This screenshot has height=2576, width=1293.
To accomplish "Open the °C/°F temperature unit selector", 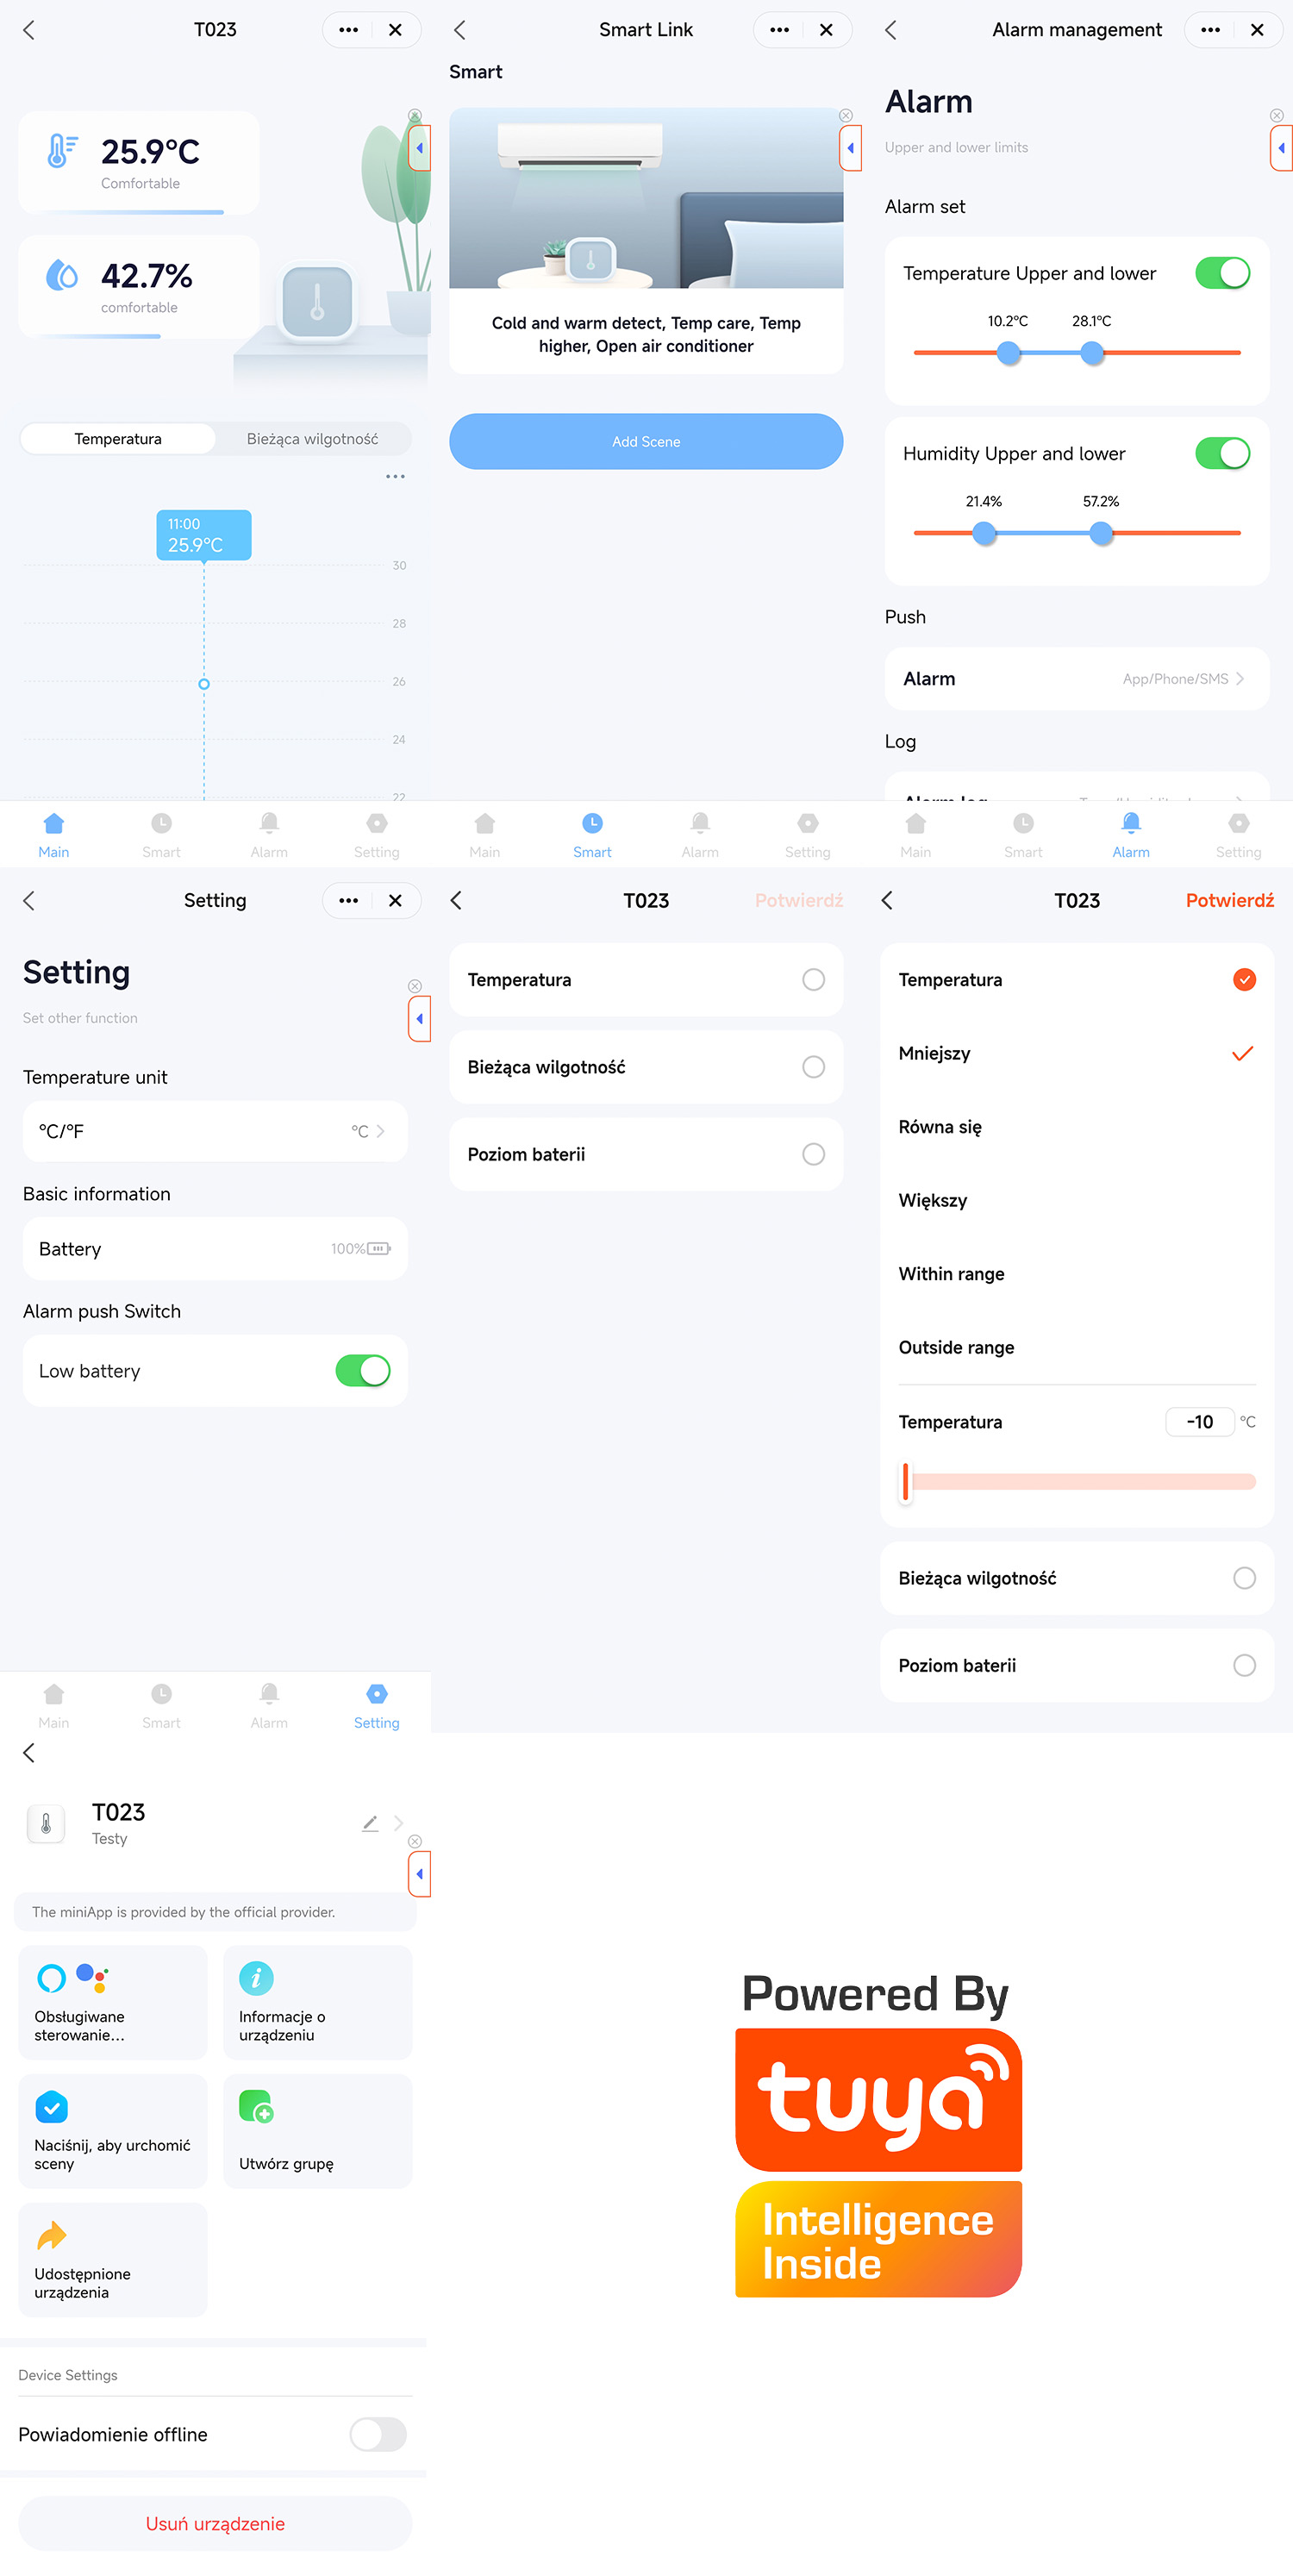I will pyautogui.click(x=215, y=1131).
